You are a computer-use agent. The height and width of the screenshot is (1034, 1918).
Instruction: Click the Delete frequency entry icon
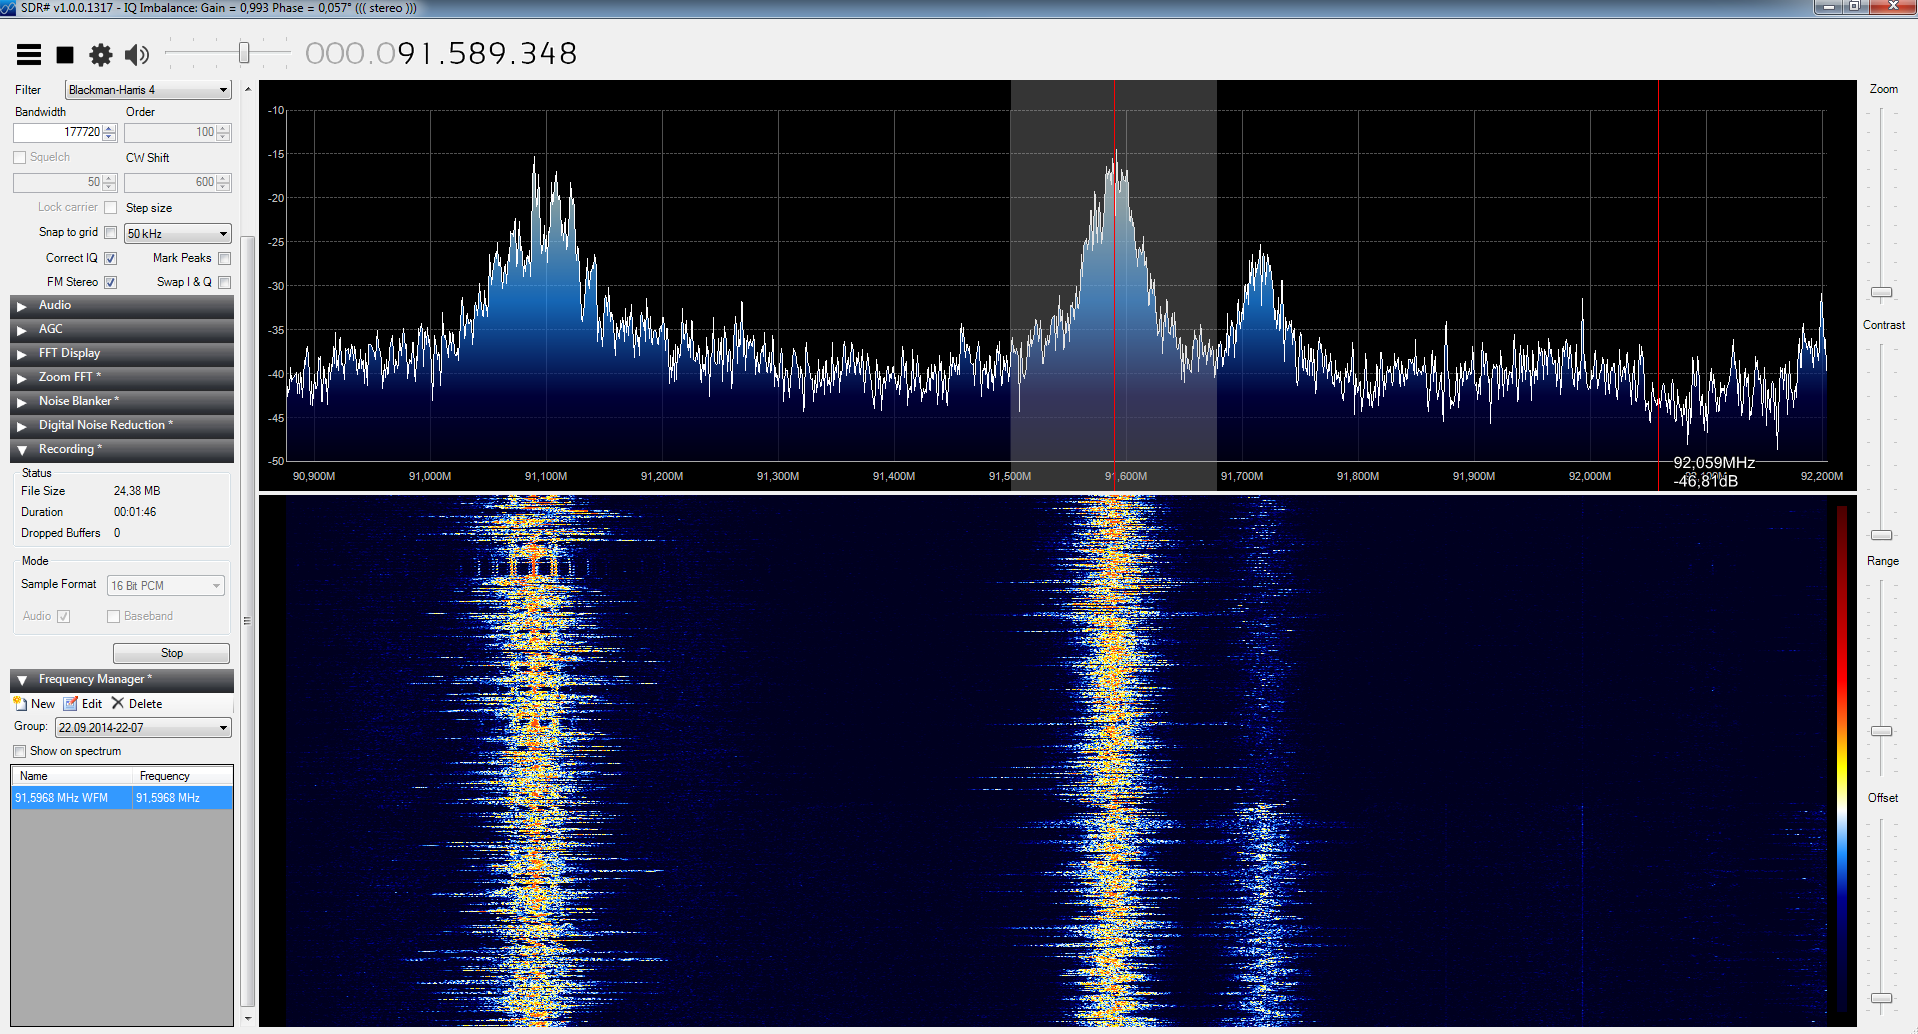118,704
